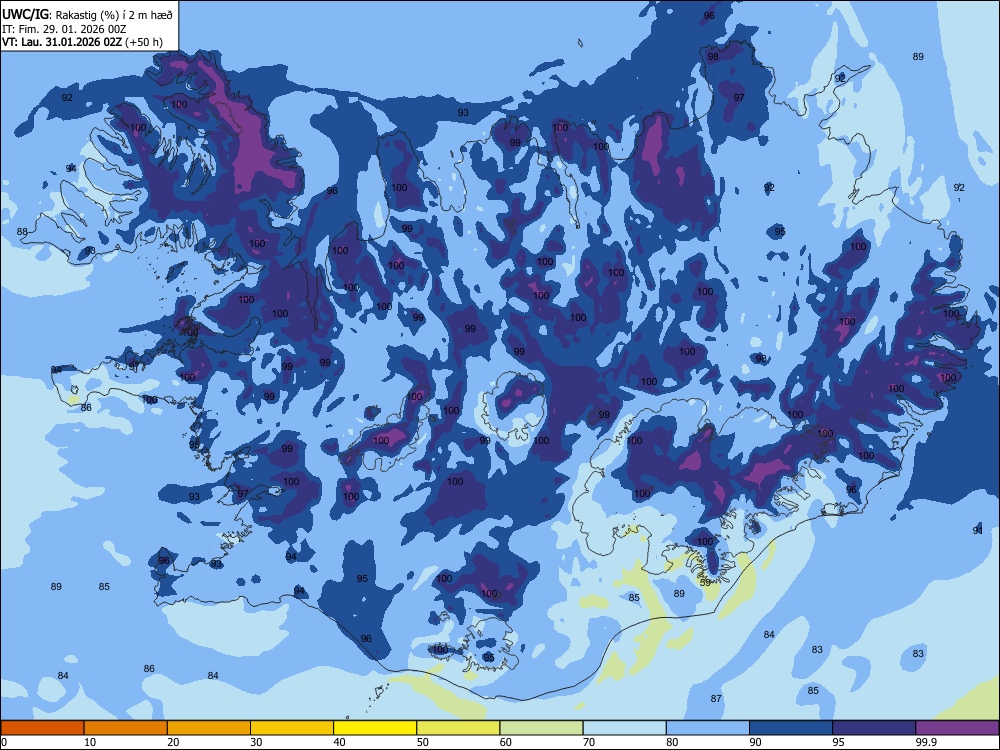Screen dimensions: 1000x750
Task: Click the medium blue 80–90 legend swatch
Action: [708, 728]
